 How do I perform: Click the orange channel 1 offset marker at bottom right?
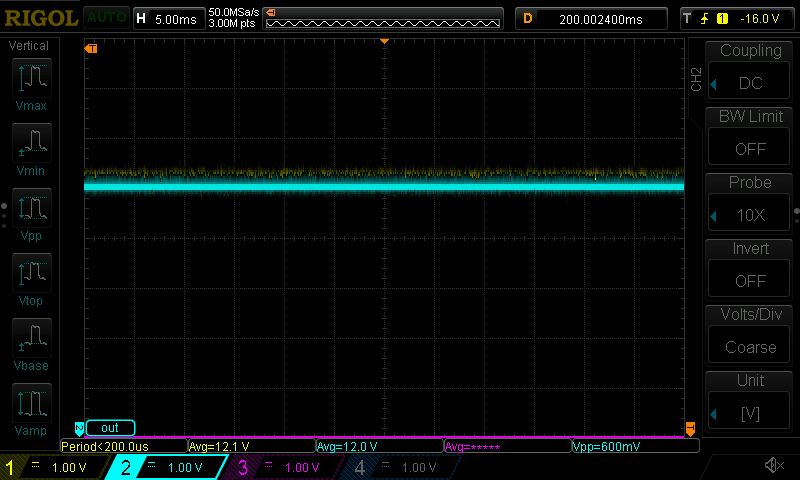click(690, 428)
